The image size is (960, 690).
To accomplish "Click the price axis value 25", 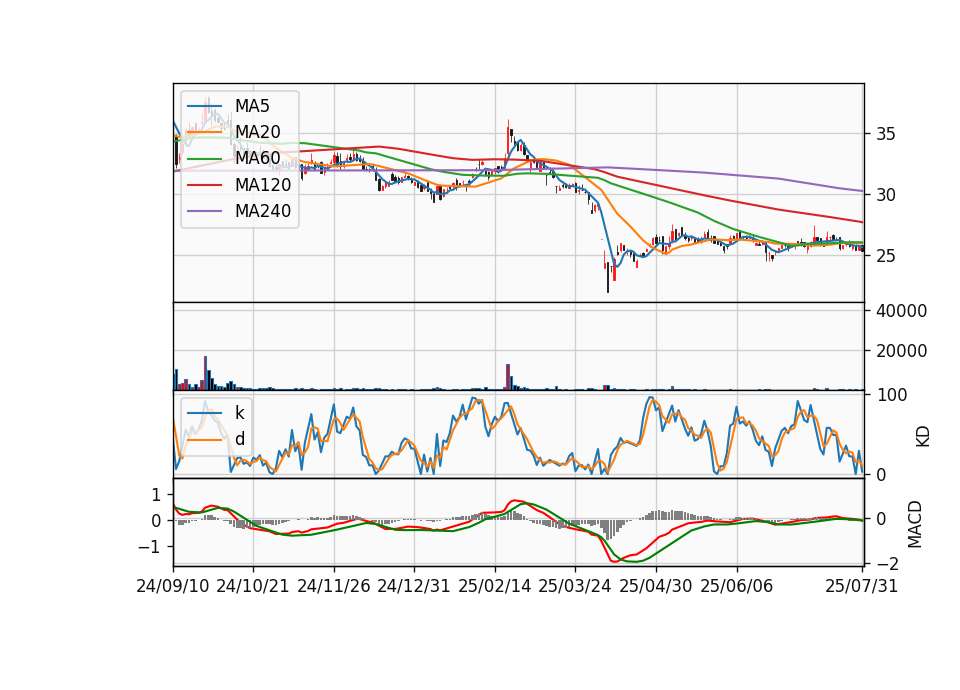I will click(885, 256).
